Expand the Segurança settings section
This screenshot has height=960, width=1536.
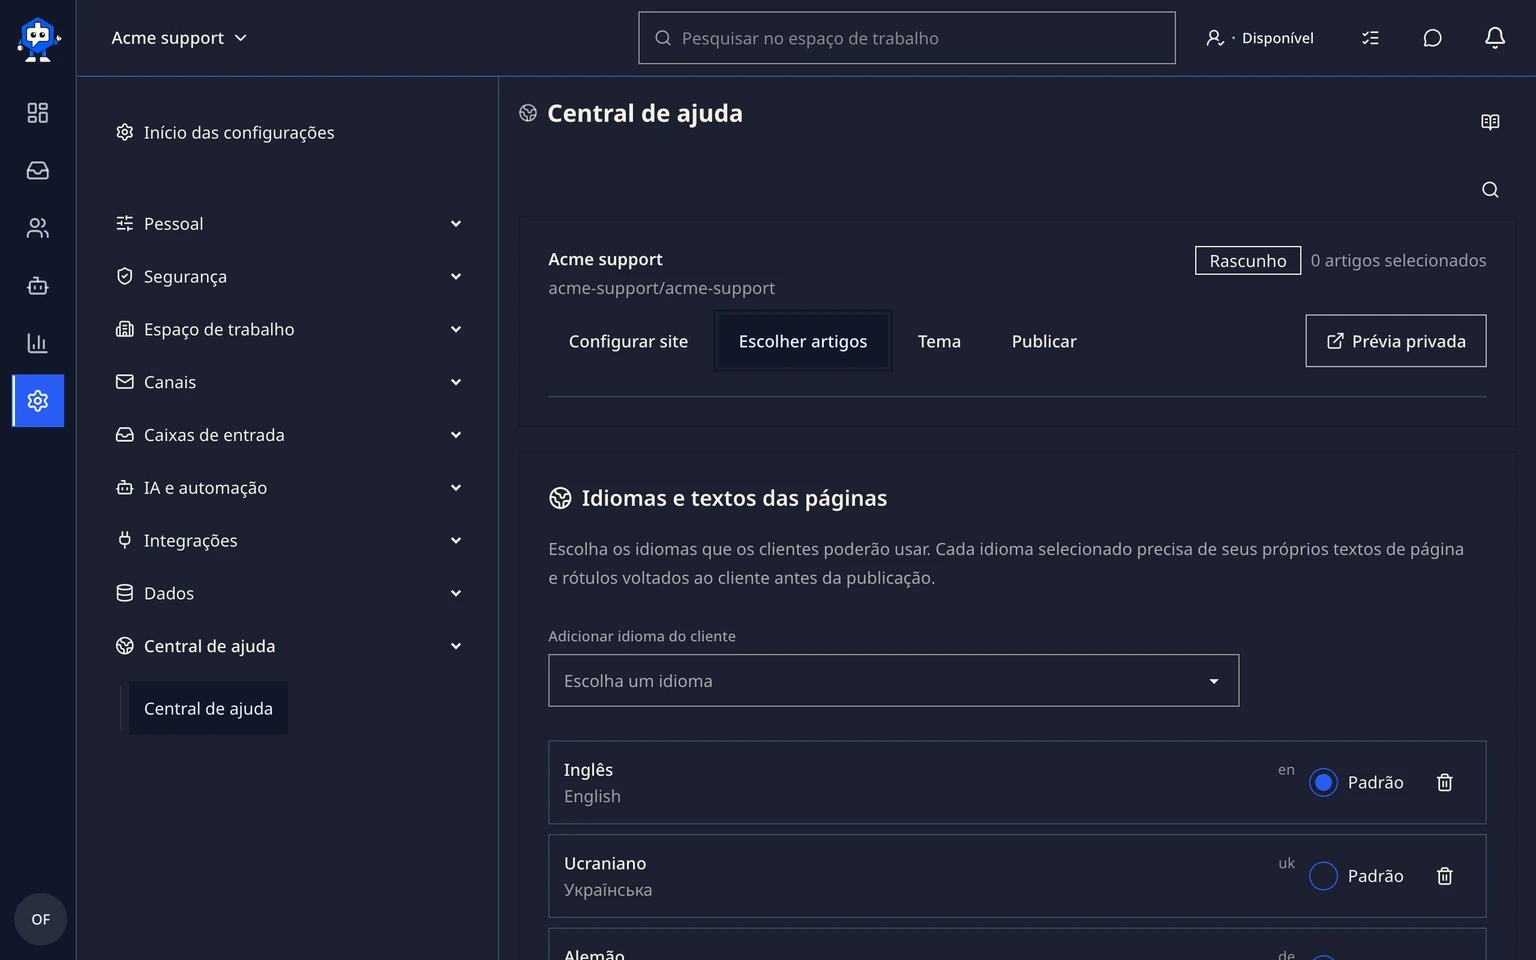tap(289, 277)
